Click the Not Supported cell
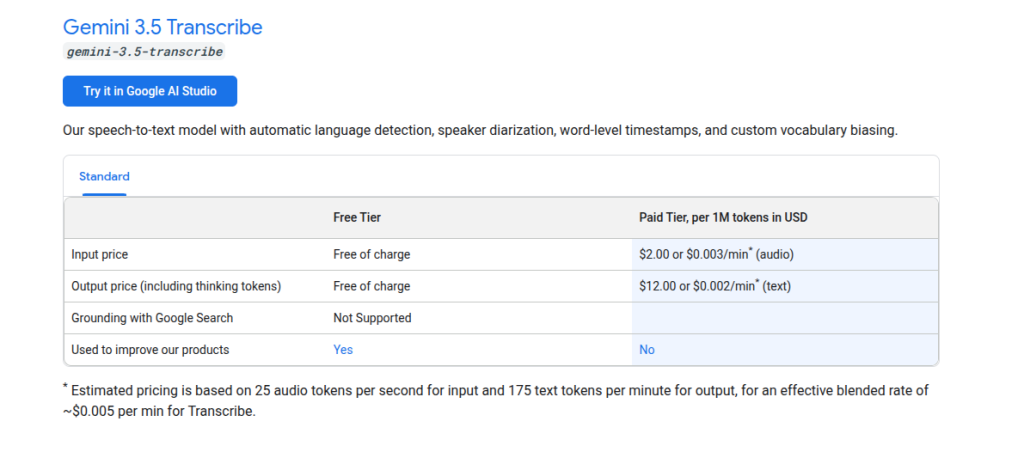Screen dimensions: 1024x452 (372, 318)
